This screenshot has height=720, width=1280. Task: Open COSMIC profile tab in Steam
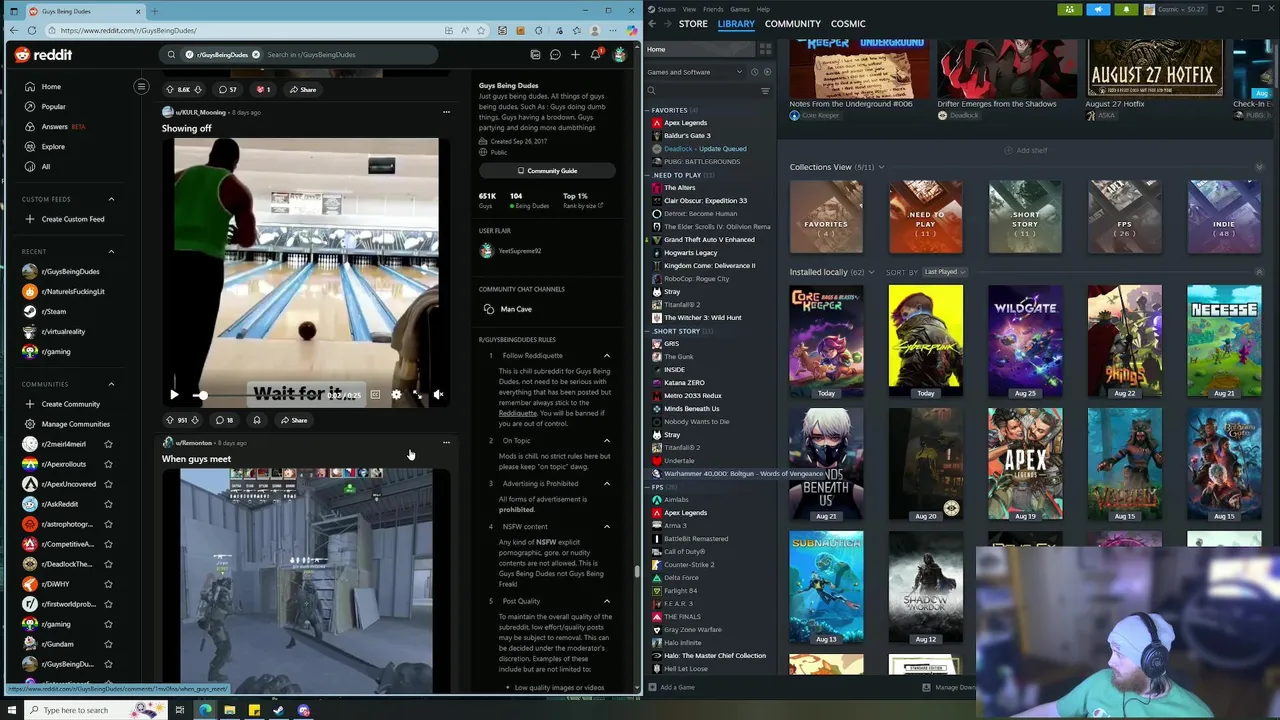pos(848,24)
